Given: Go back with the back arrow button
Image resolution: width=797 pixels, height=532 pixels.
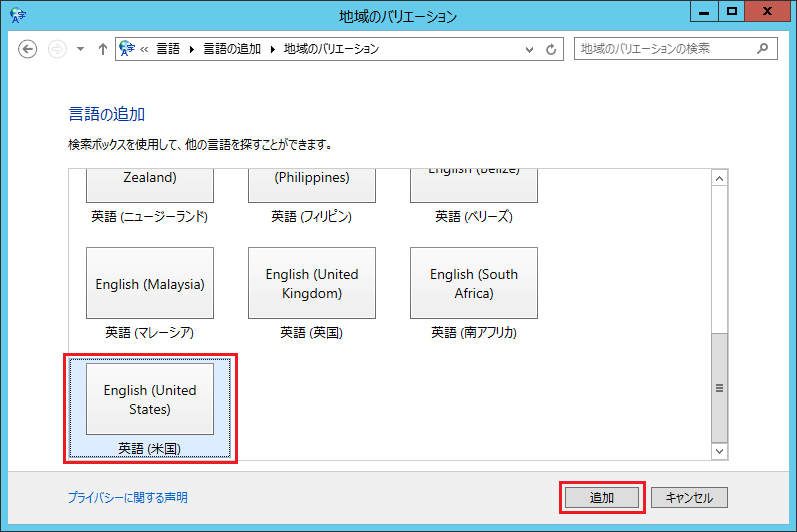Looking at the screenshot, I should pos(27,49).
